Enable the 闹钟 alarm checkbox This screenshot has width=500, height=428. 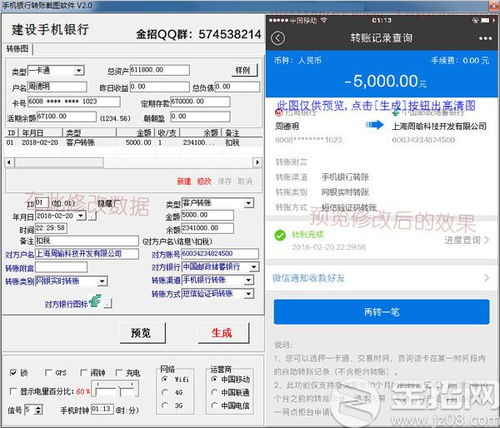click(x=84, y=372)
